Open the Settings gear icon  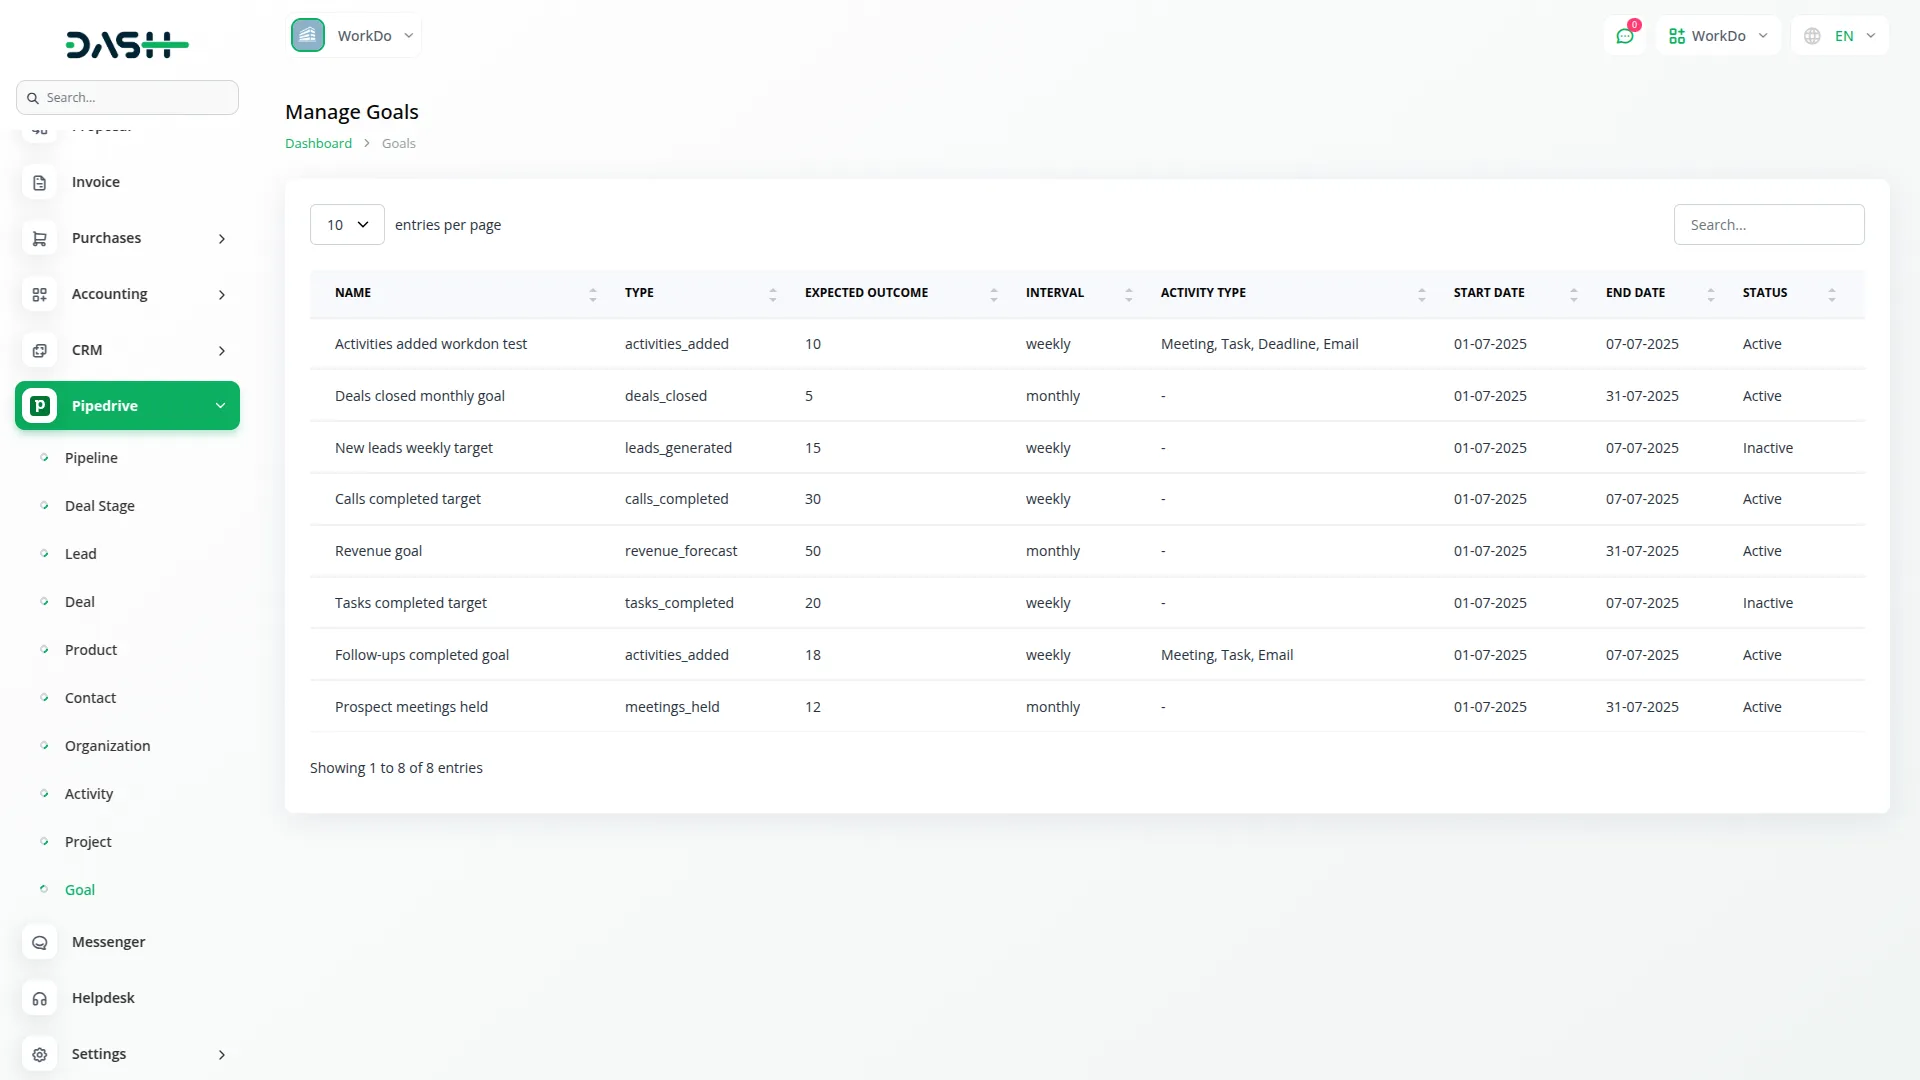[39, 1054]
